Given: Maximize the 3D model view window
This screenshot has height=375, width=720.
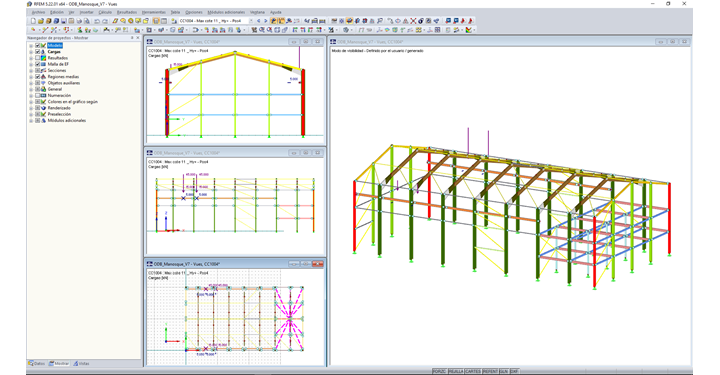Looking at the screenshot, I should 673,42.
